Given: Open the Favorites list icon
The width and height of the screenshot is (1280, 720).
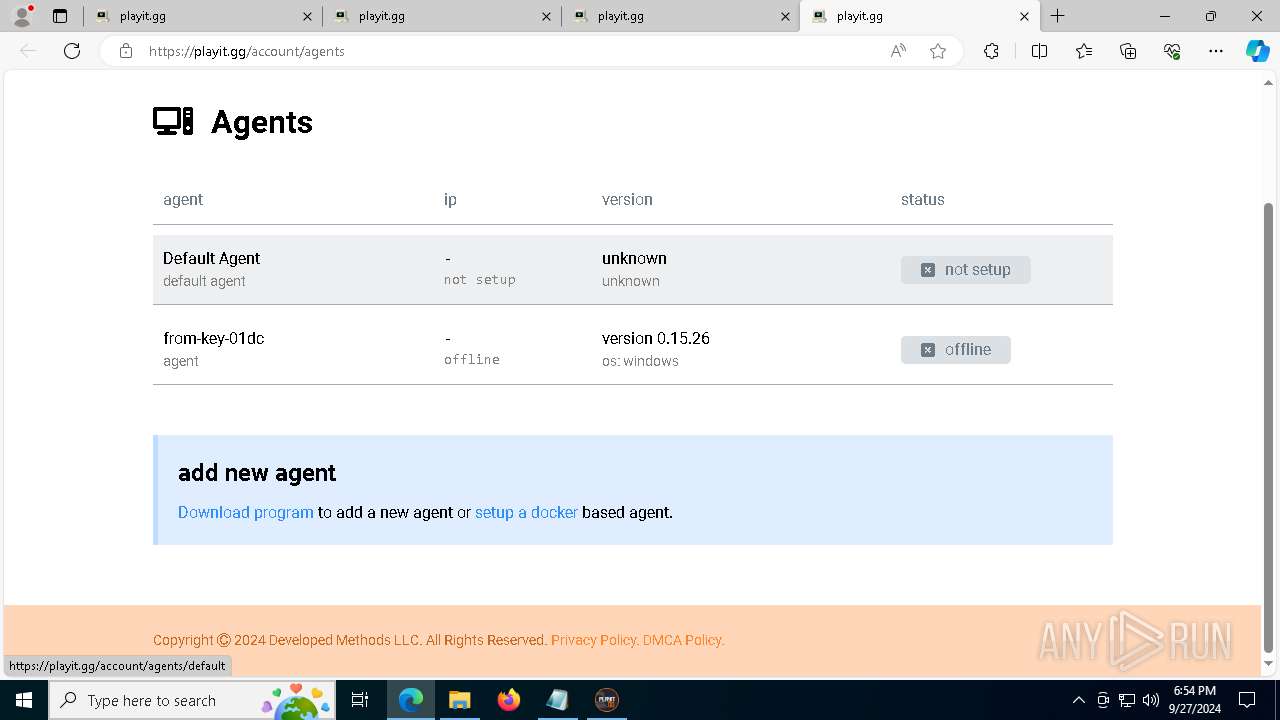Looking at the screenshot, I should point(1084,51).
